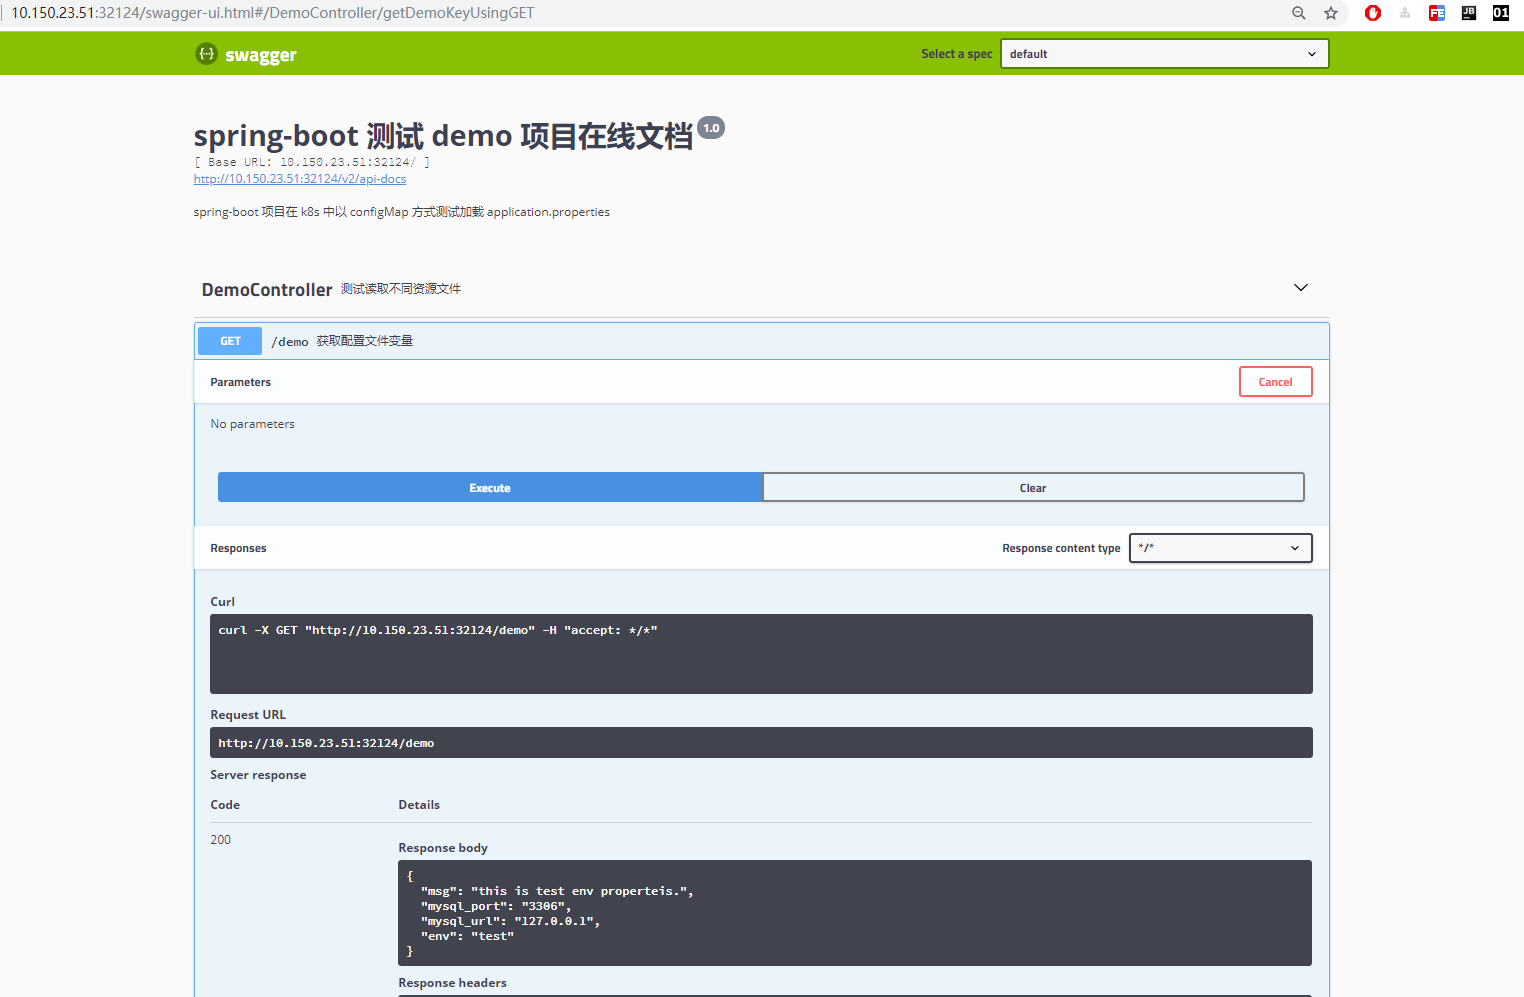This screenshot has height=997, width=1524.
Task: Collapse the DemoController section chevron
Action: point(1300,287)
